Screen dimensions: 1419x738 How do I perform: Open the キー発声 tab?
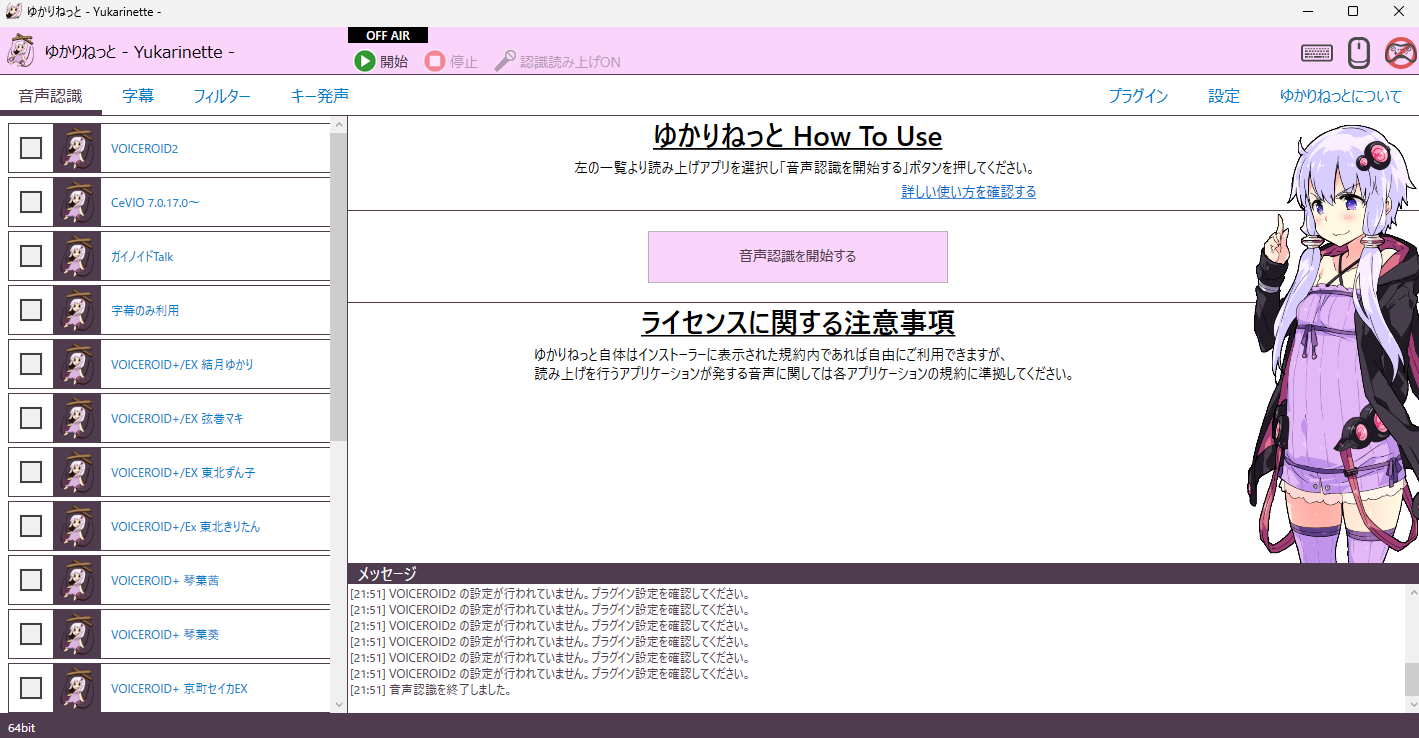click(x=319, y=97)
